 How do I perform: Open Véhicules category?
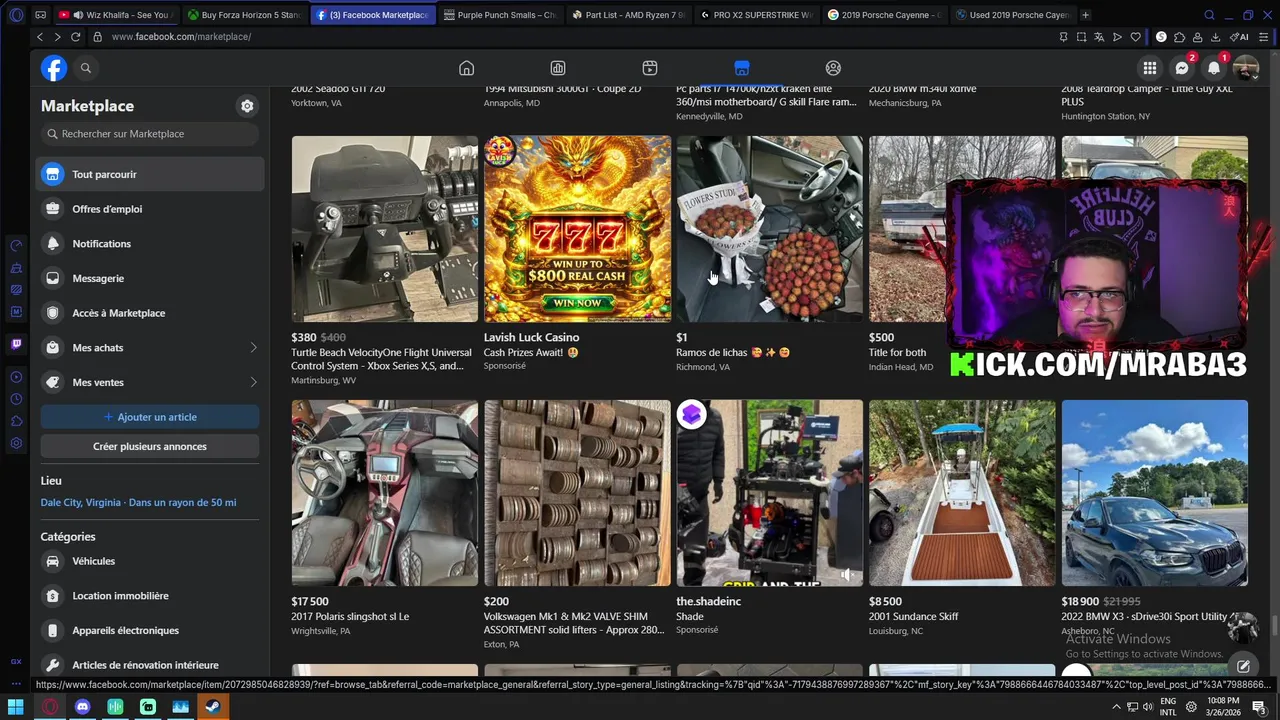click(150, 561)
